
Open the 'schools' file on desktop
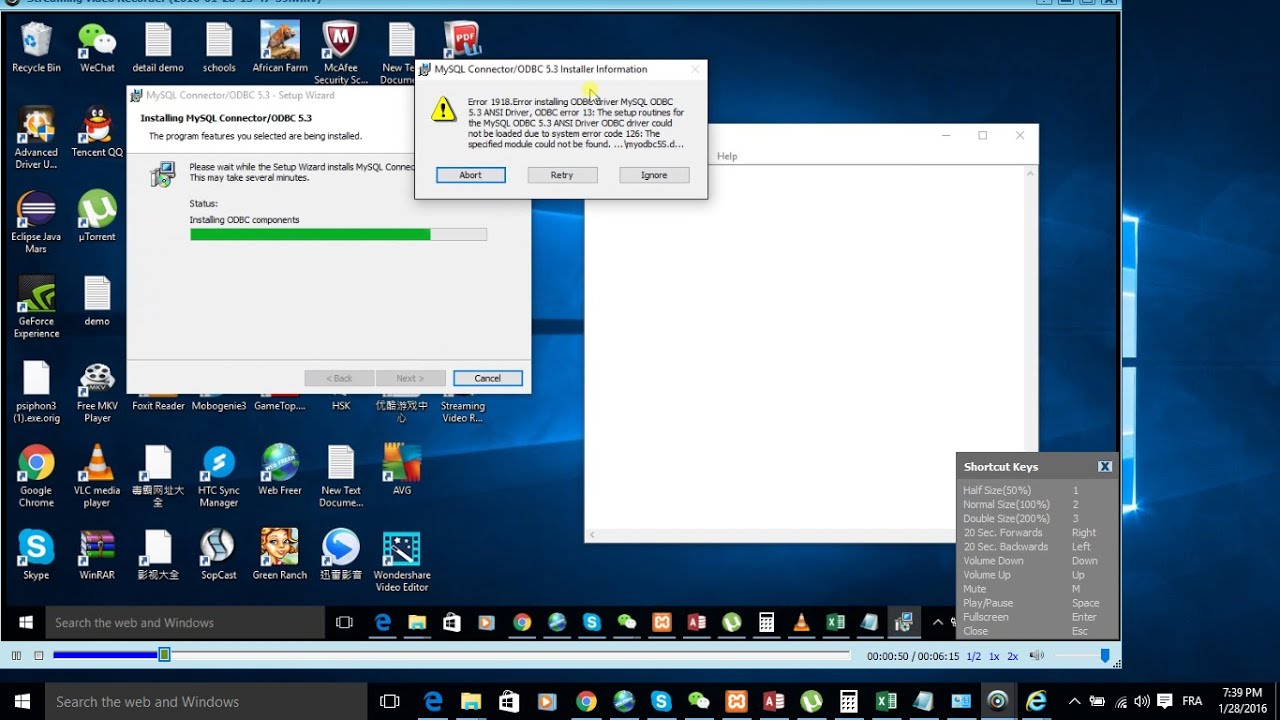[219, 47]
